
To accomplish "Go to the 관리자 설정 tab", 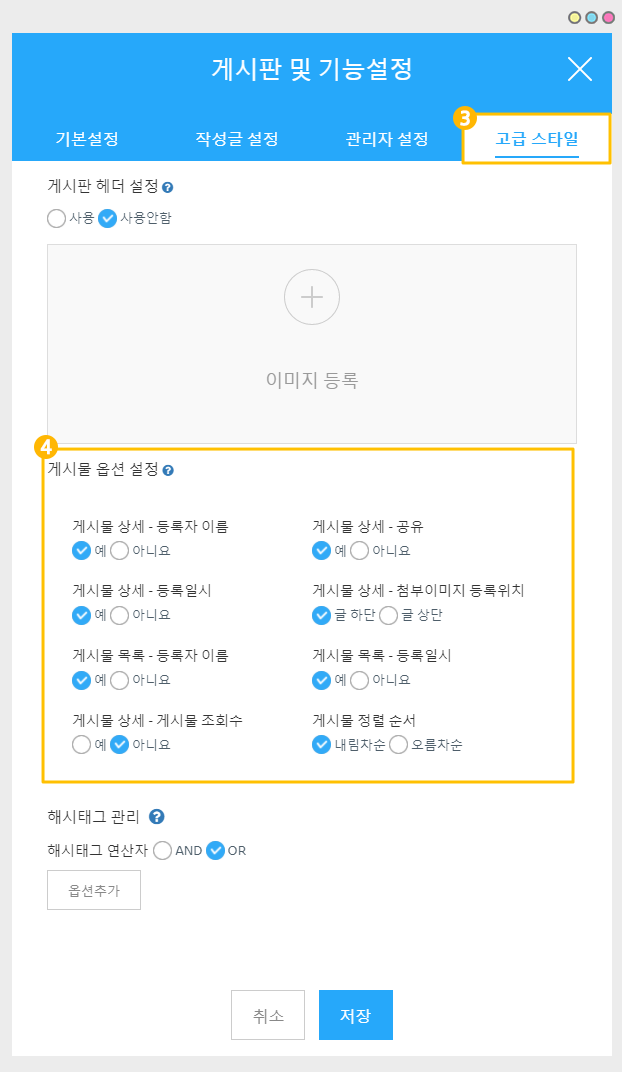I will tap(387, 139).
